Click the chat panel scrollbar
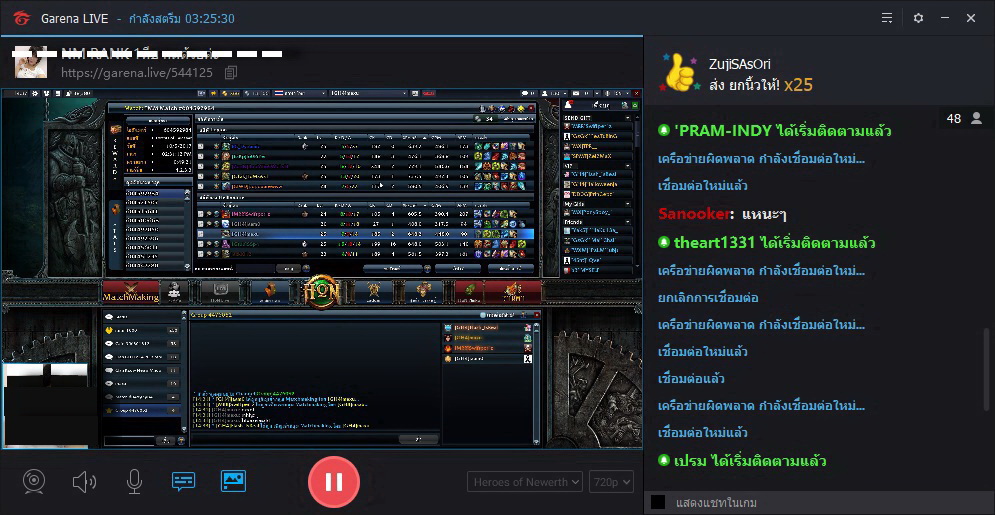995x515 pixels. [x=987, y=368]
